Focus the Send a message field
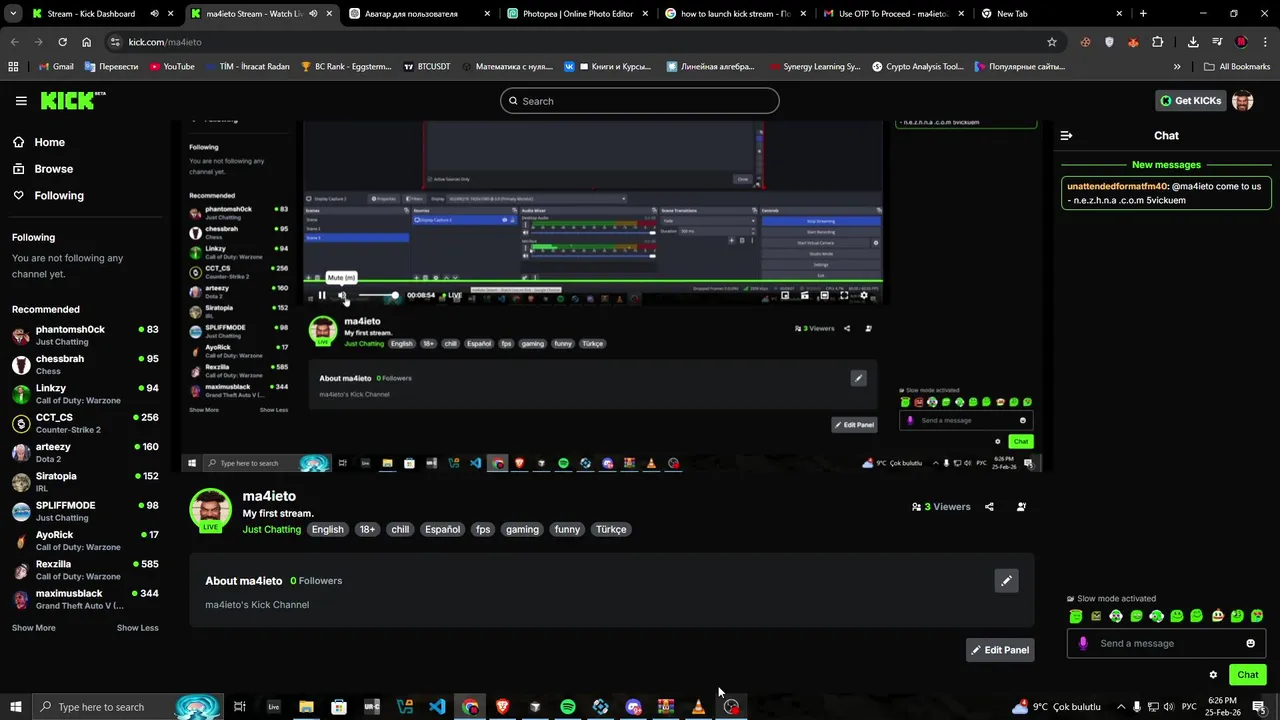1280x720 pixels. coord(1166,643)
